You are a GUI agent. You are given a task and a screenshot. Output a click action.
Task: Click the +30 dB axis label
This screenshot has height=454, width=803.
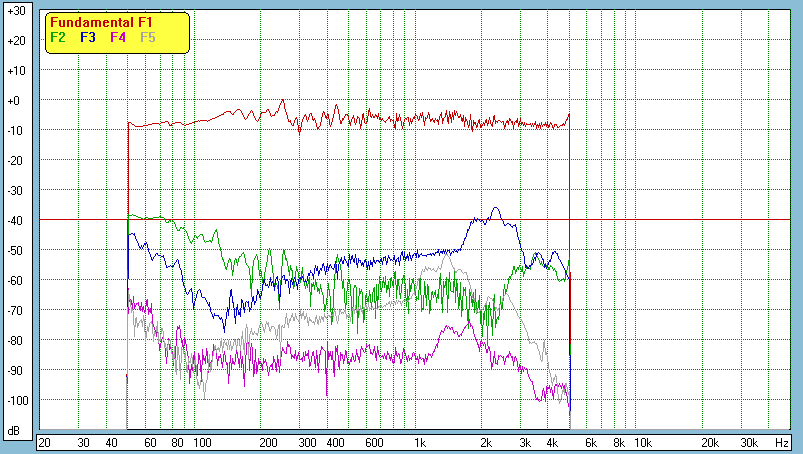pyautogui.click(x=16, y=11)
